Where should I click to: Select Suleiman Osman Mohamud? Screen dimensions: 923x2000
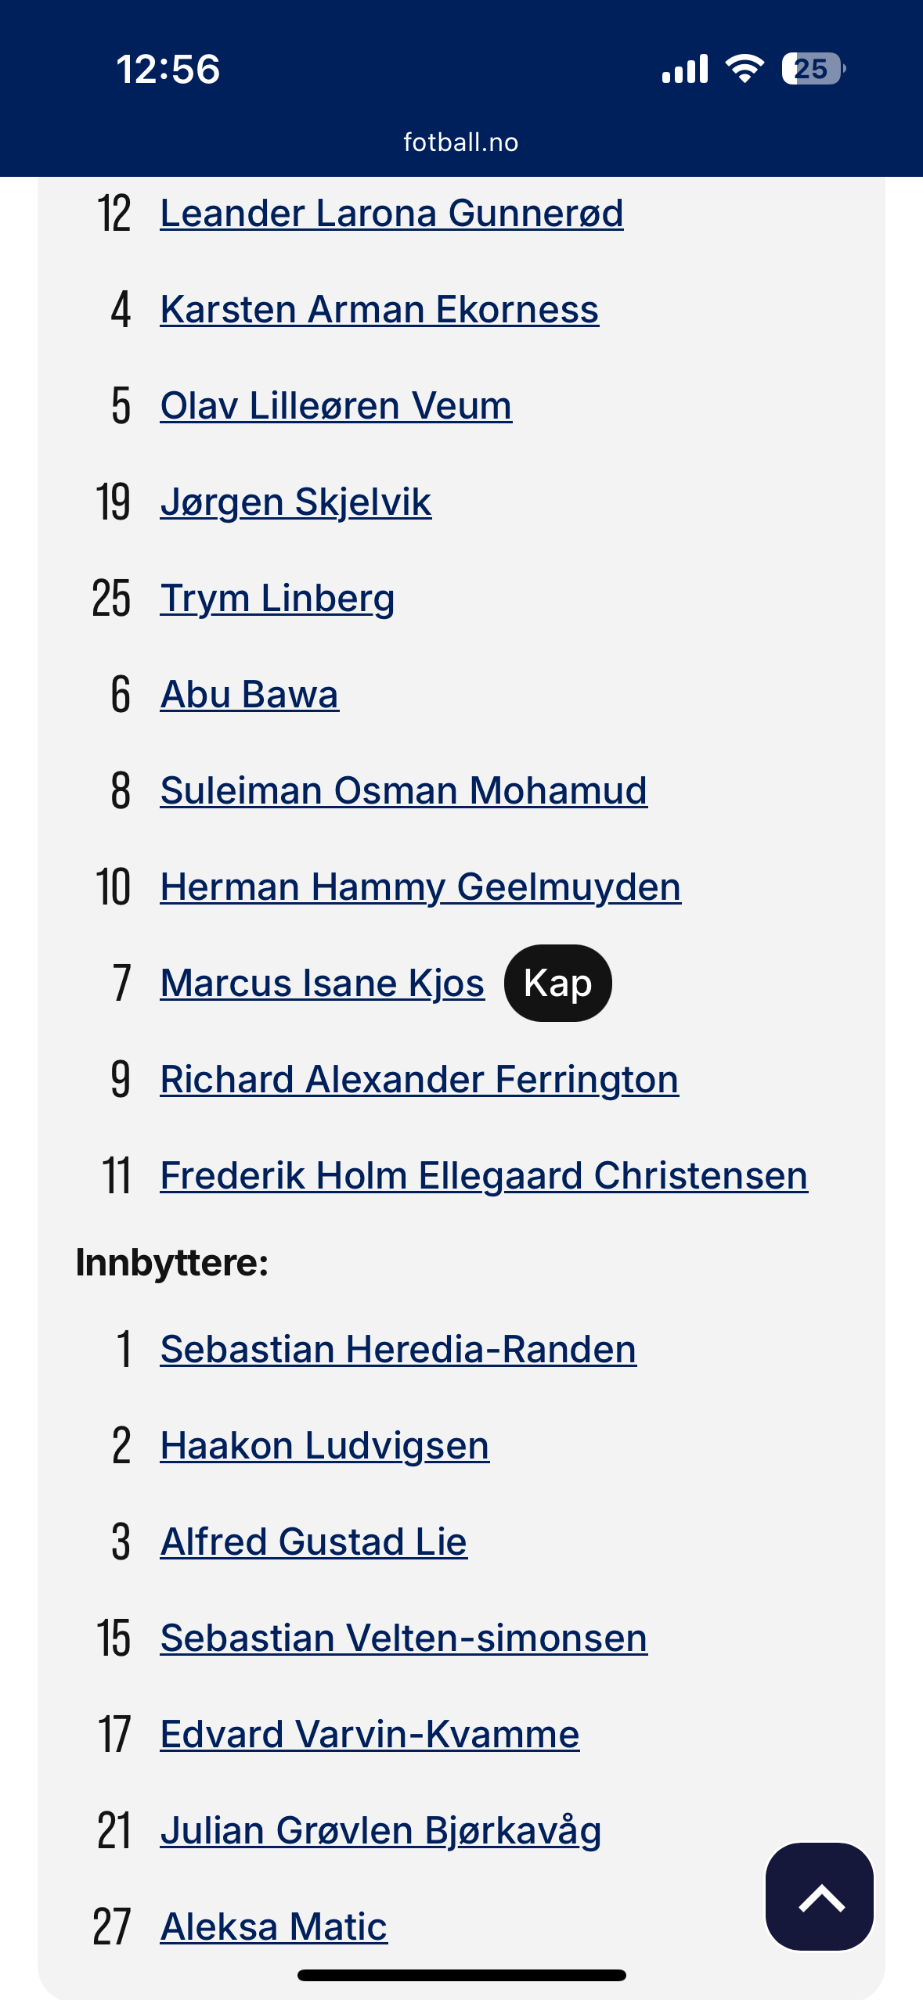coord(404,790)
